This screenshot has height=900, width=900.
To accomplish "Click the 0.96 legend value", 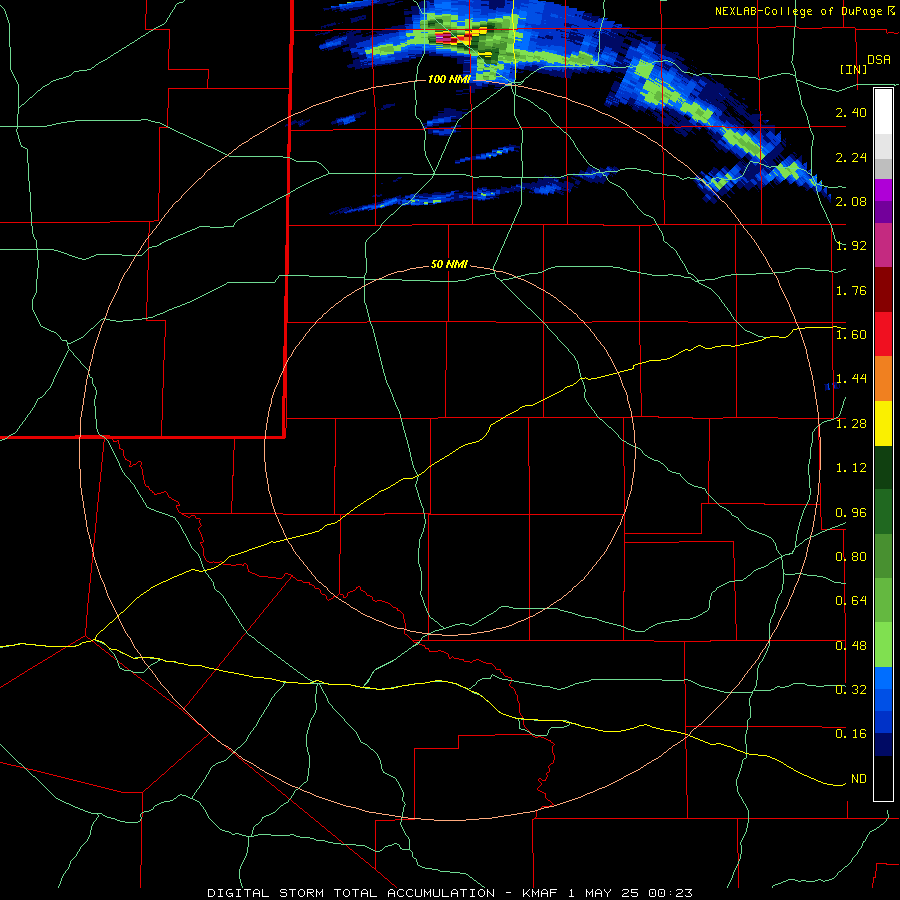I will 851,513.
